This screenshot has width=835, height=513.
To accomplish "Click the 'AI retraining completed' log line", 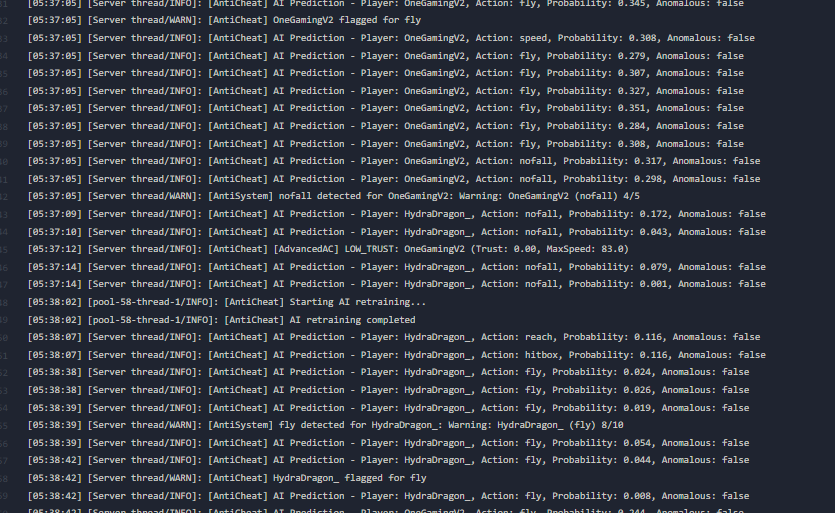I will pyautogui.click(x=222, y=320).
